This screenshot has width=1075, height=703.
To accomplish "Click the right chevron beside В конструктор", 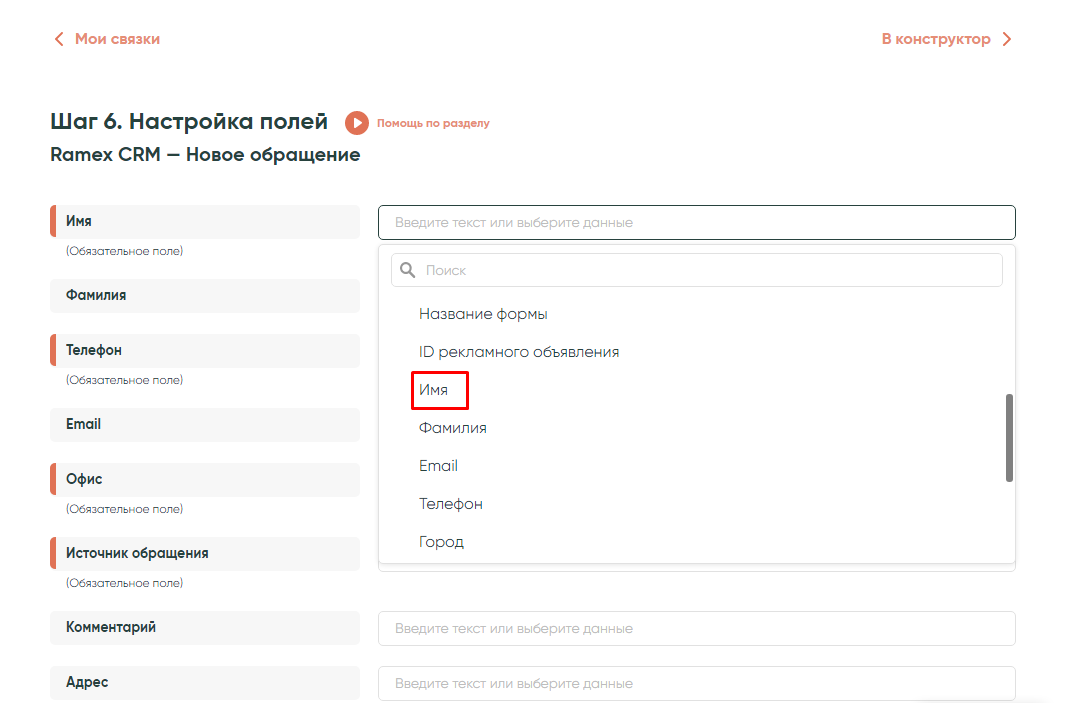I will [1007, 39].
